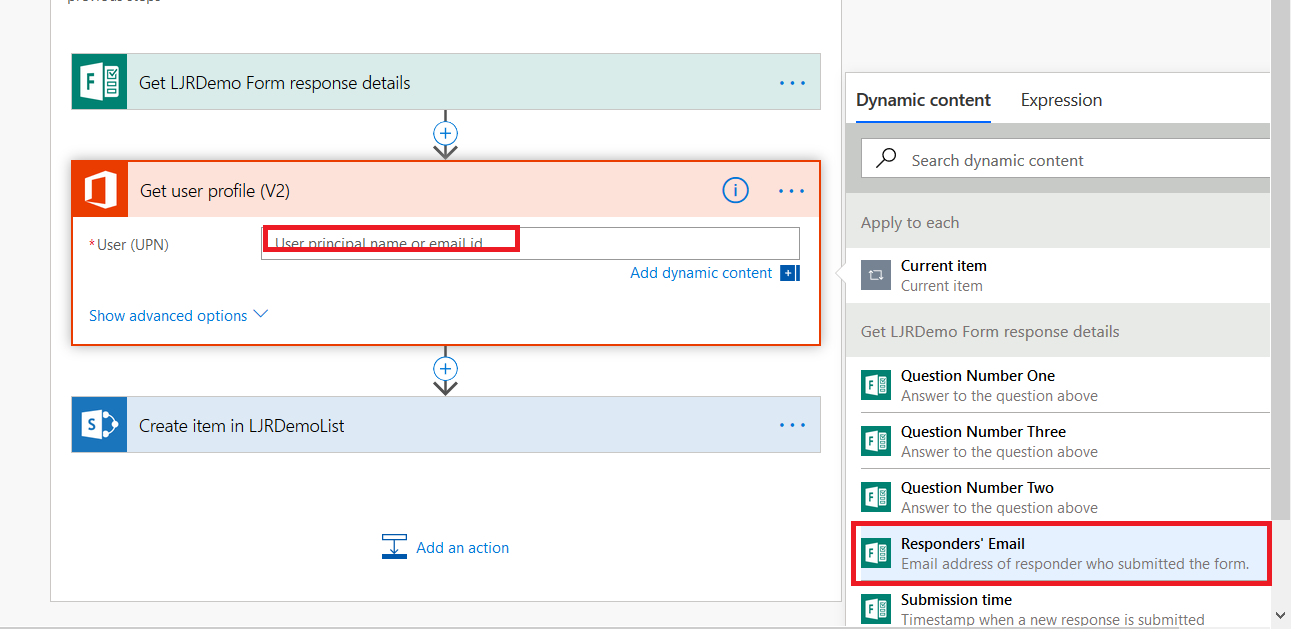Image resolution: width=1291 pixels, height=629 pixels.
Task: Click the Get LJRDemo Form response details header
Action: pos(446,82)
